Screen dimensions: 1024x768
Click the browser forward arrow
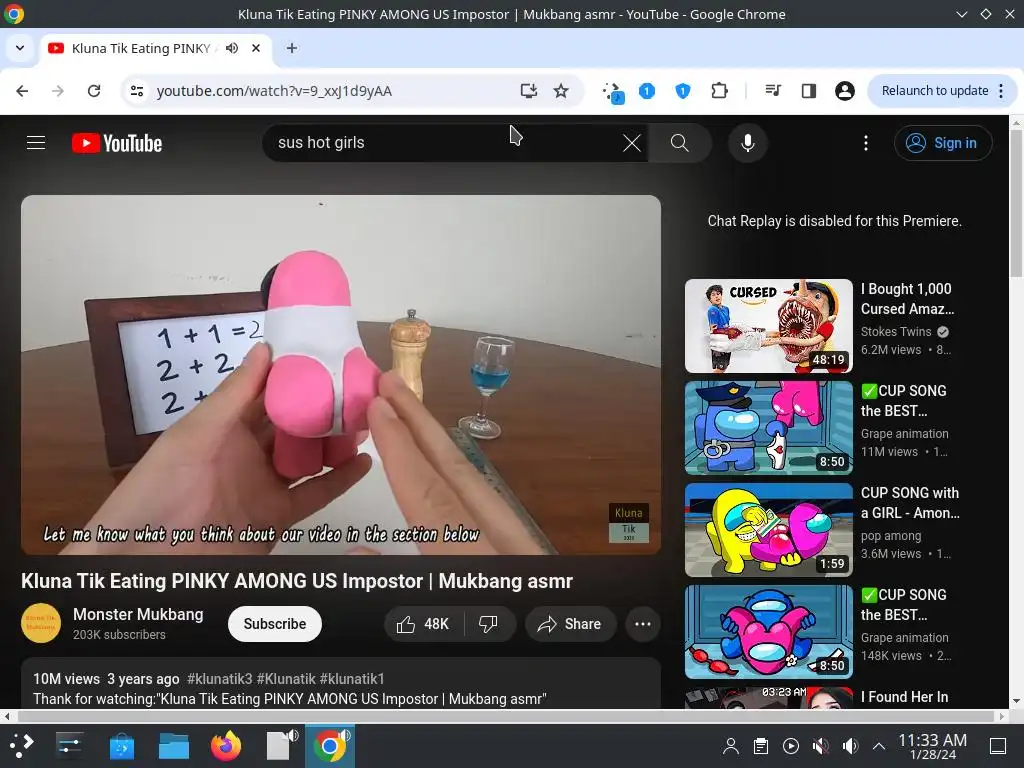(58, 91)
